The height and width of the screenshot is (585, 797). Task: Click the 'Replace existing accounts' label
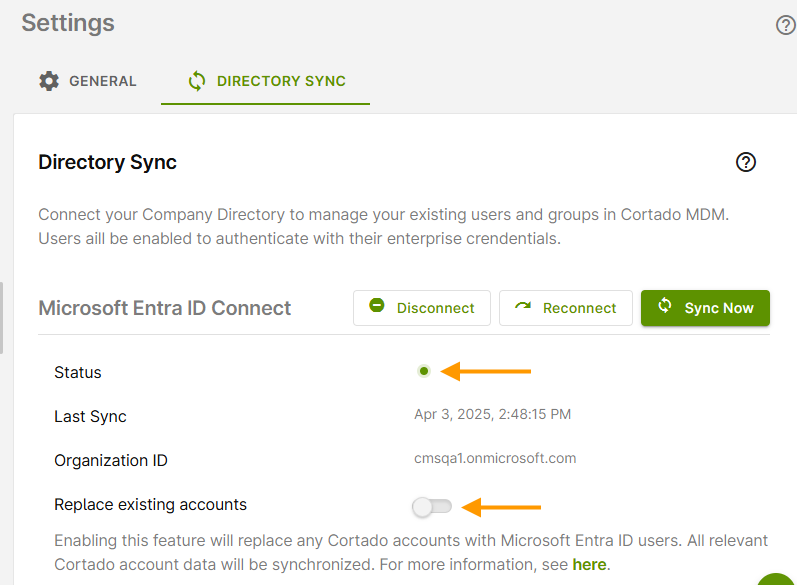coord(150,505)
